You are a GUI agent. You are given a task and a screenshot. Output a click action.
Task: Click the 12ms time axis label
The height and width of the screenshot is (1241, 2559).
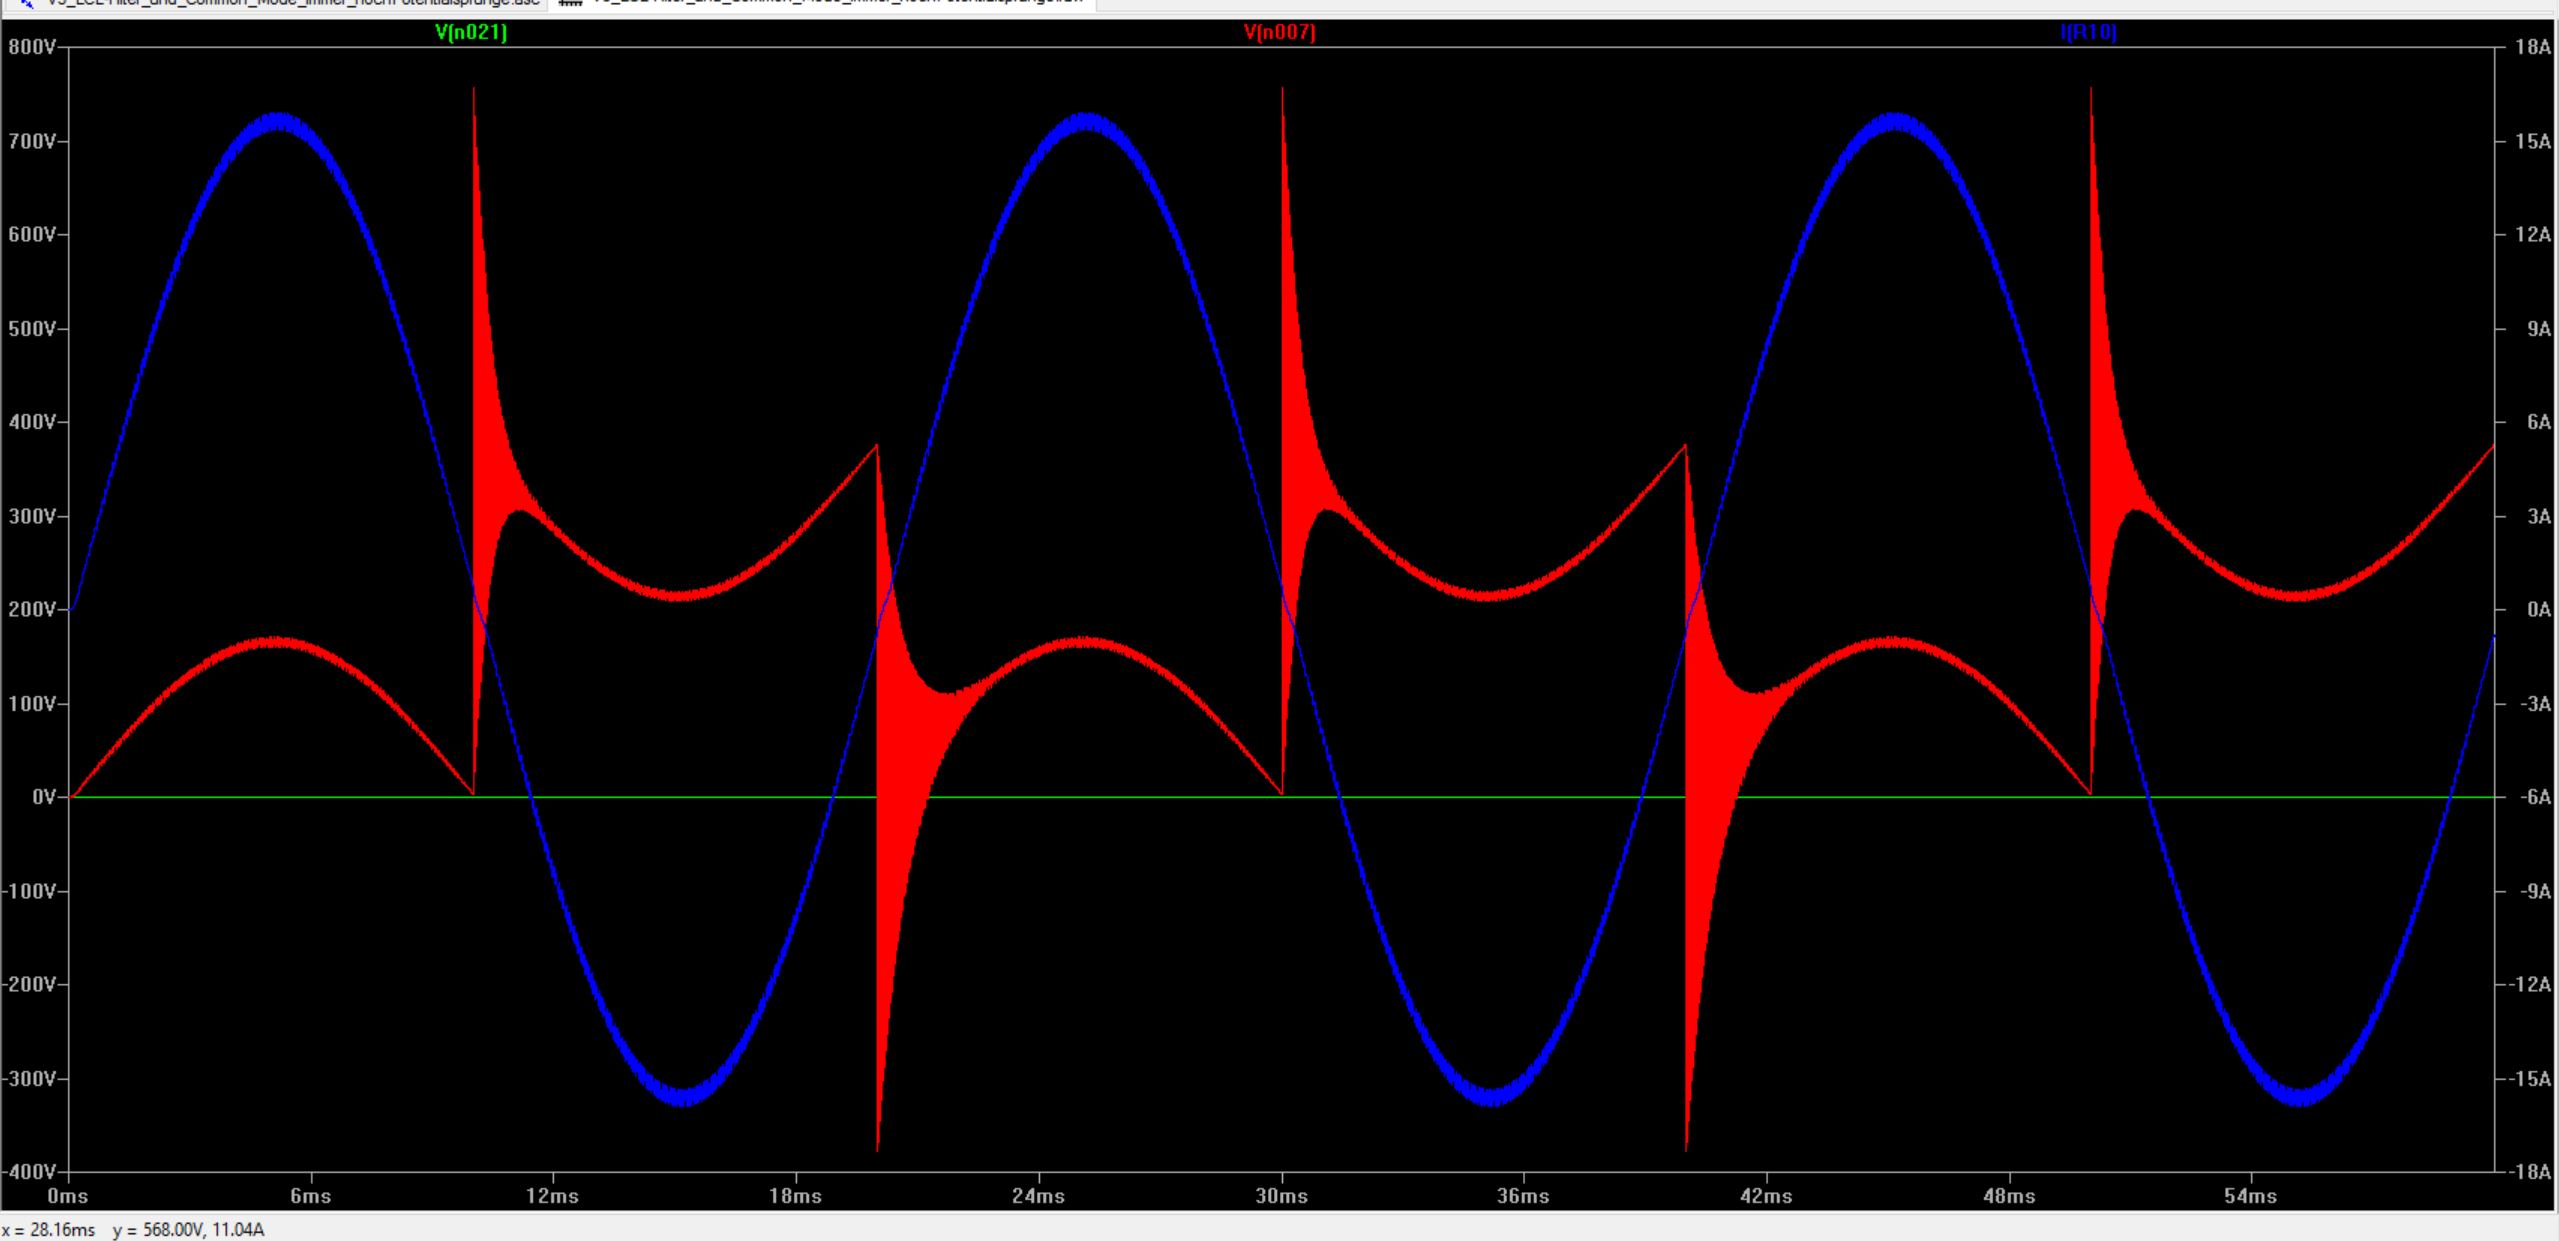click(x=553, y=1196)
